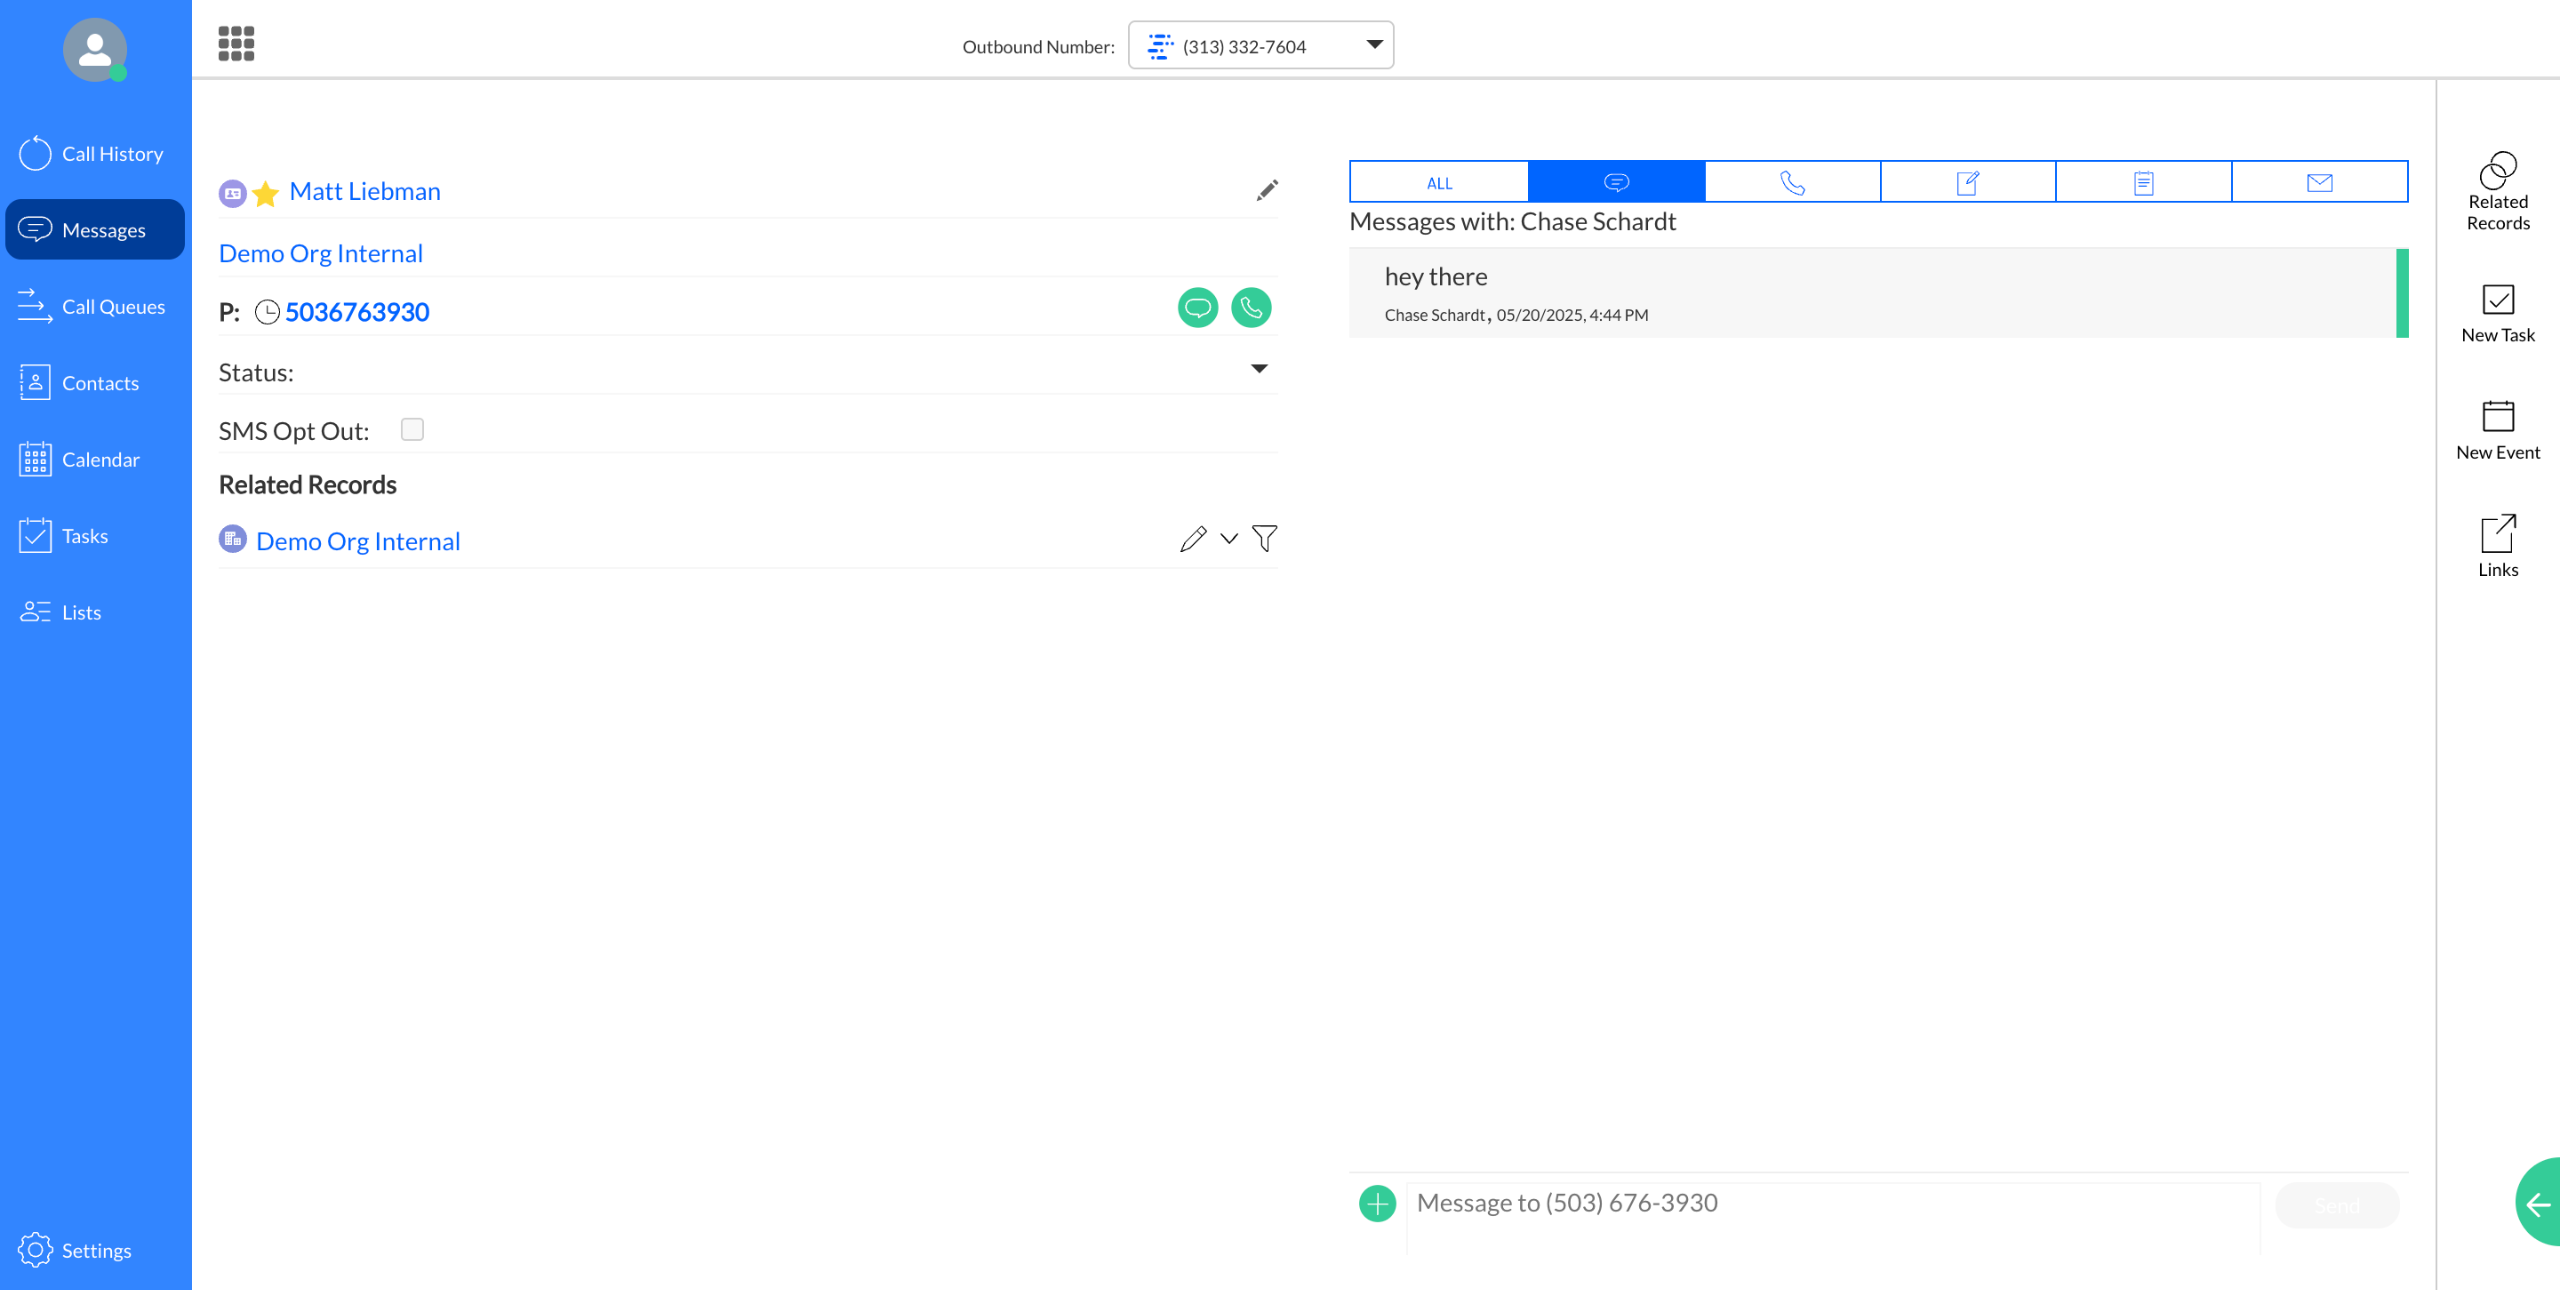Click the green SMS message bubble button
Viewport: 2560px width, 1290px height.
click(1197, 308)
